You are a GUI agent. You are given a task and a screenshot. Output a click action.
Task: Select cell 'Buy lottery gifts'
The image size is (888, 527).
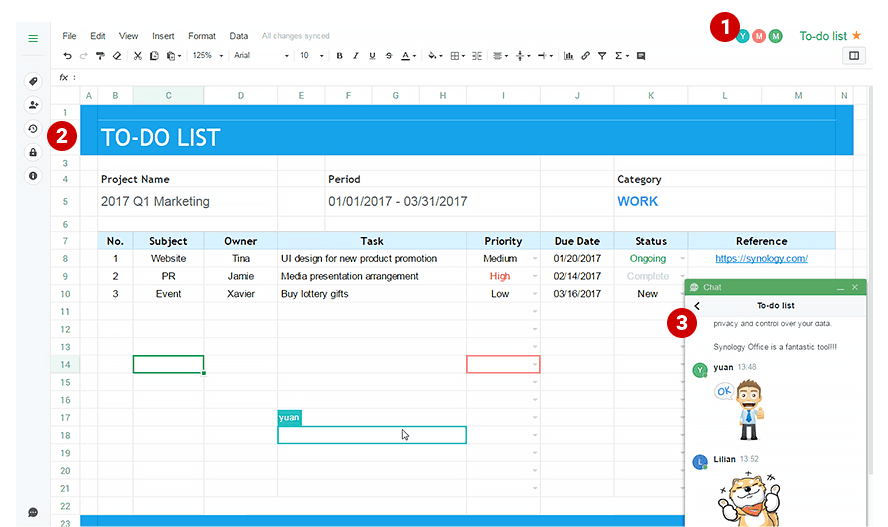tap(372, 294)
